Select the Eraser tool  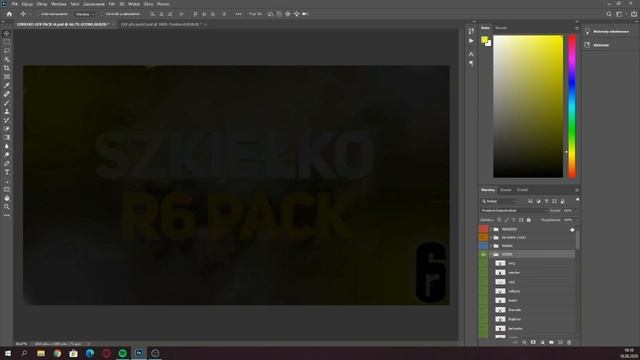click(7, 129)
